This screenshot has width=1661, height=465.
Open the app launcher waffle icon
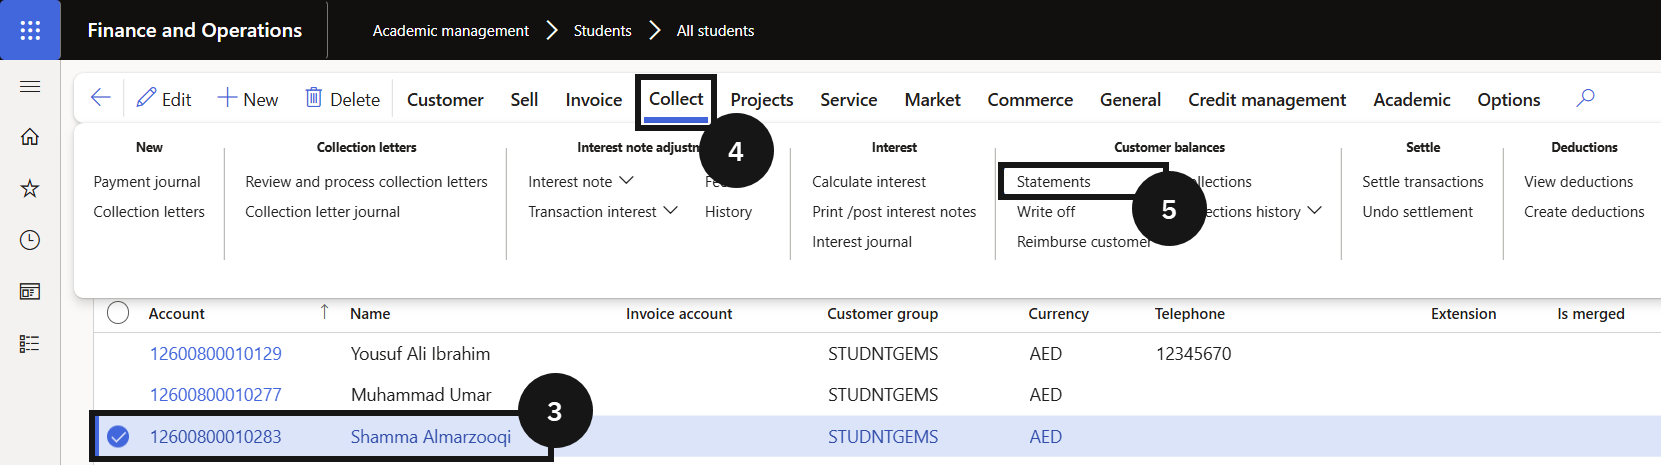(x=30, y=30)
